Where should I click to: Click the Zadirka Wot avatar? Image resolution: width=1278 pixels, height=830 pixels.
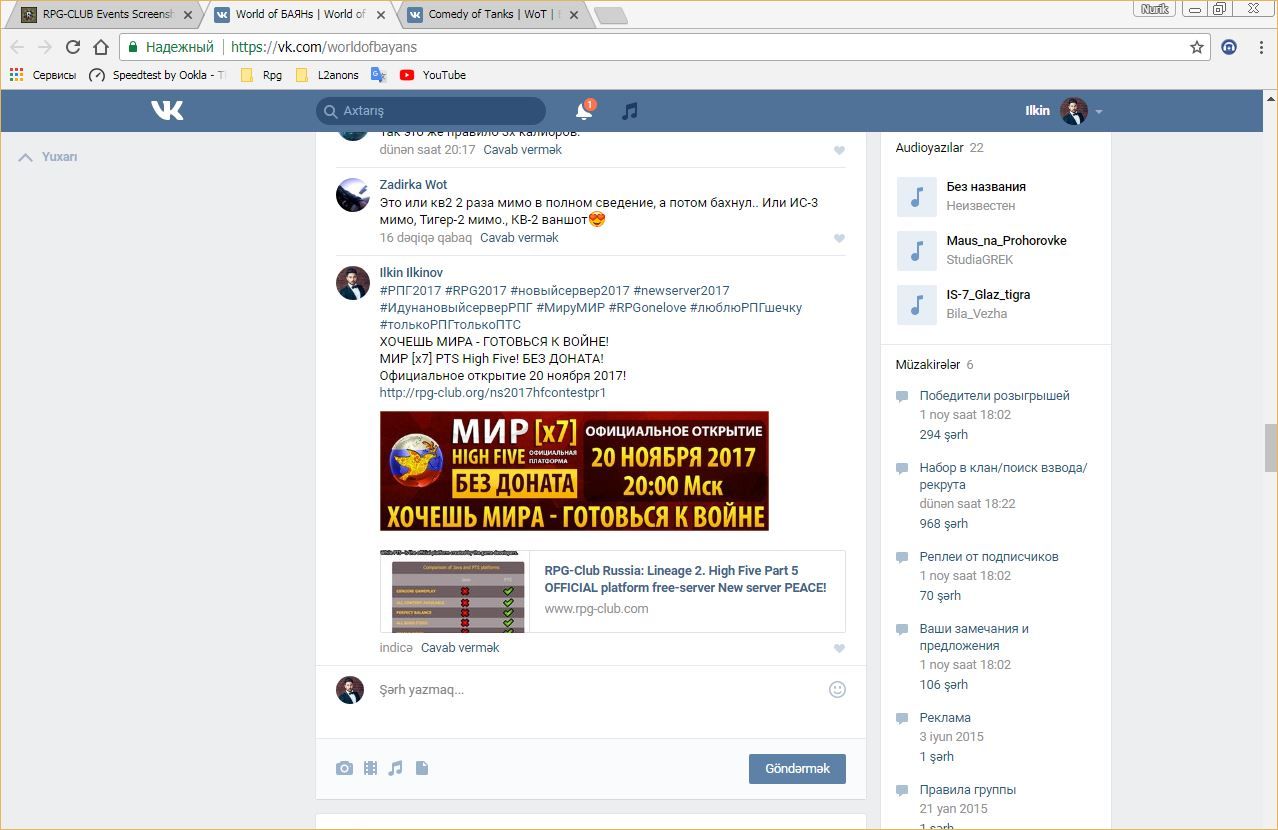352,195
